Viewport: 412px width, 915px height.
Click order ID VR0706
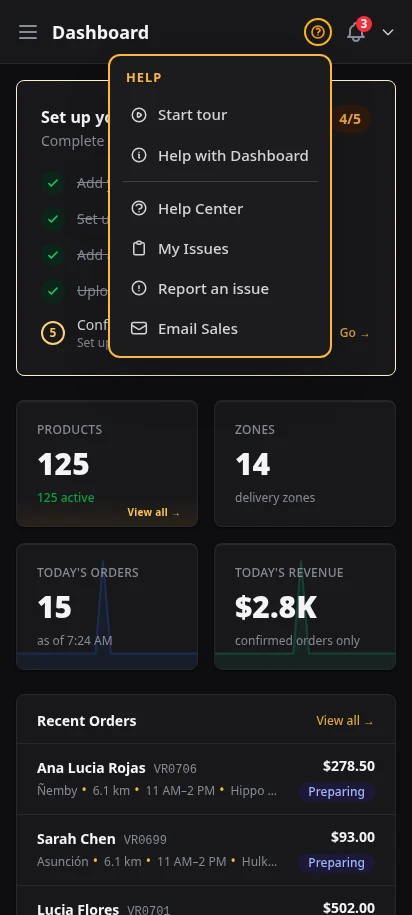click(x=175, y=769)
